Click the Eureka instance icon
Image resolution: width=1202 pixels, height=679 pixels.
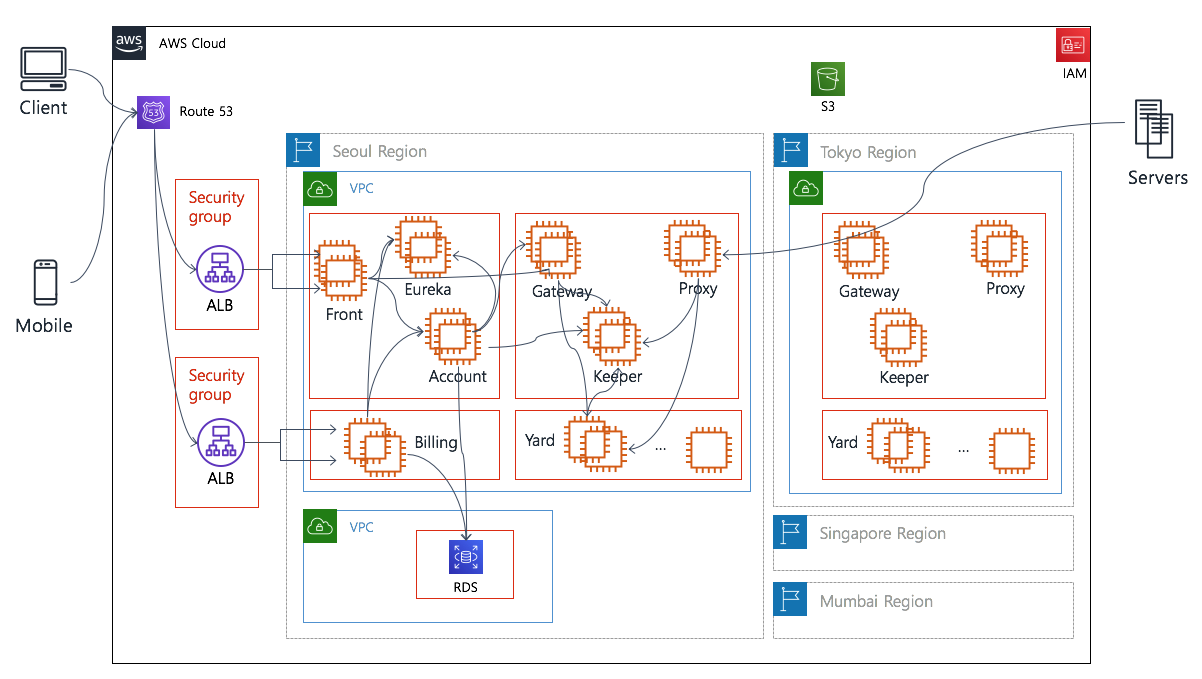pyautogui.click(x=421, y=244)
